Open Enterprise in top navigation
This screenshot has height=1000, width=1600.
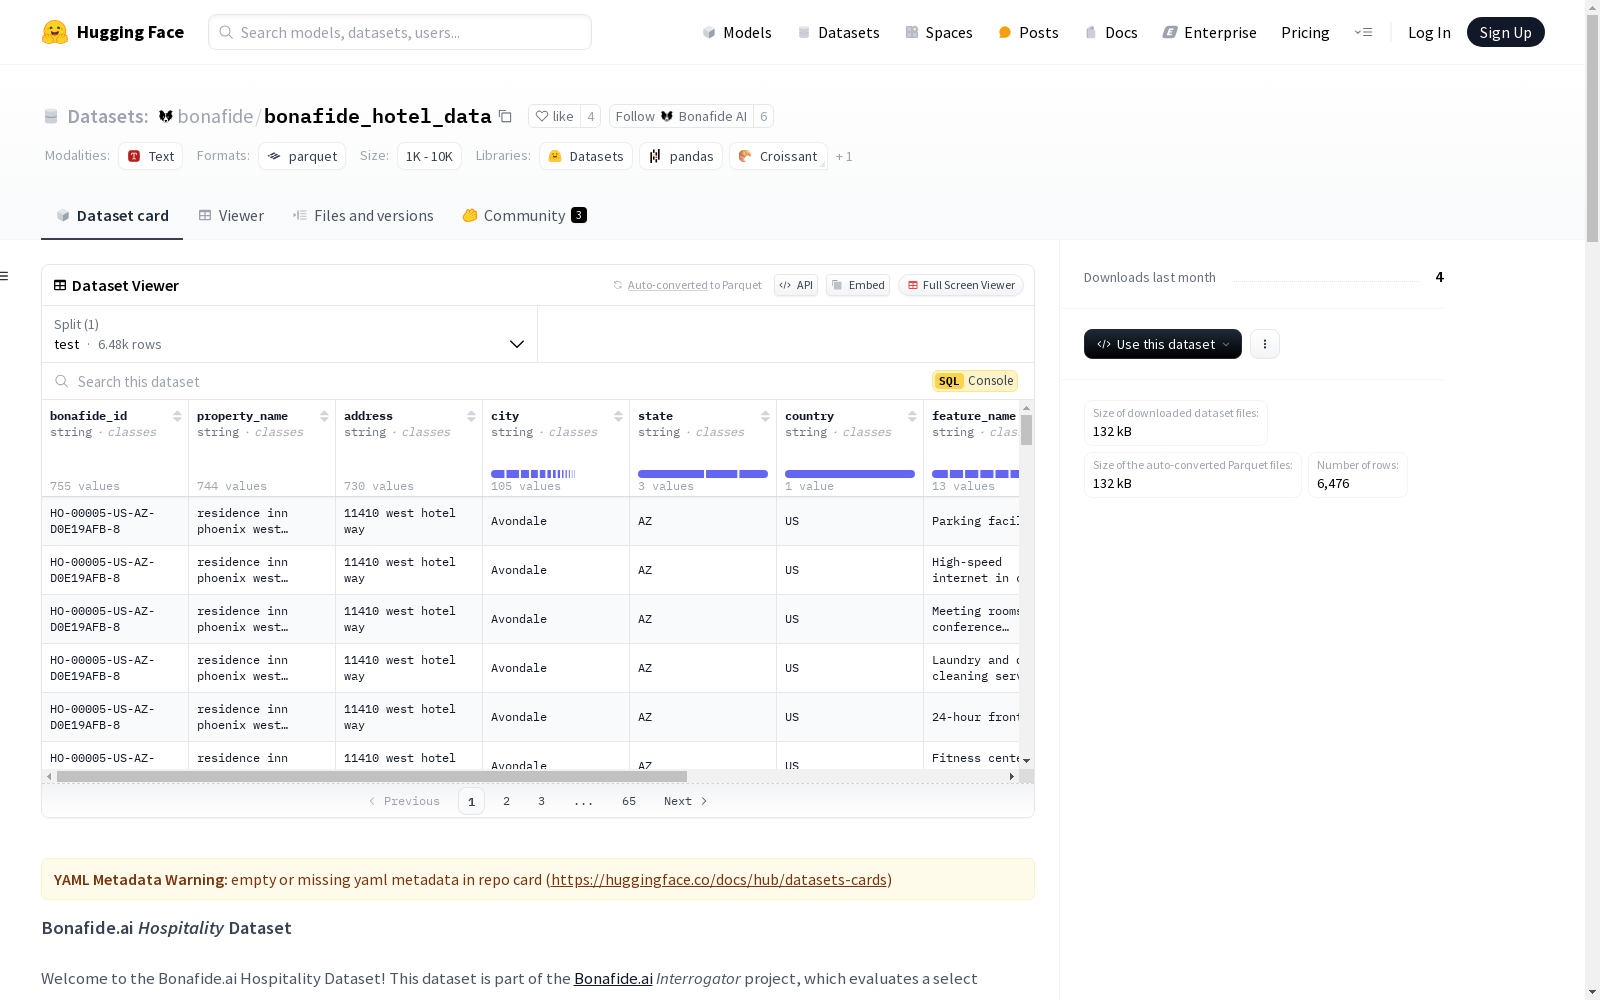pos(1209,32)
